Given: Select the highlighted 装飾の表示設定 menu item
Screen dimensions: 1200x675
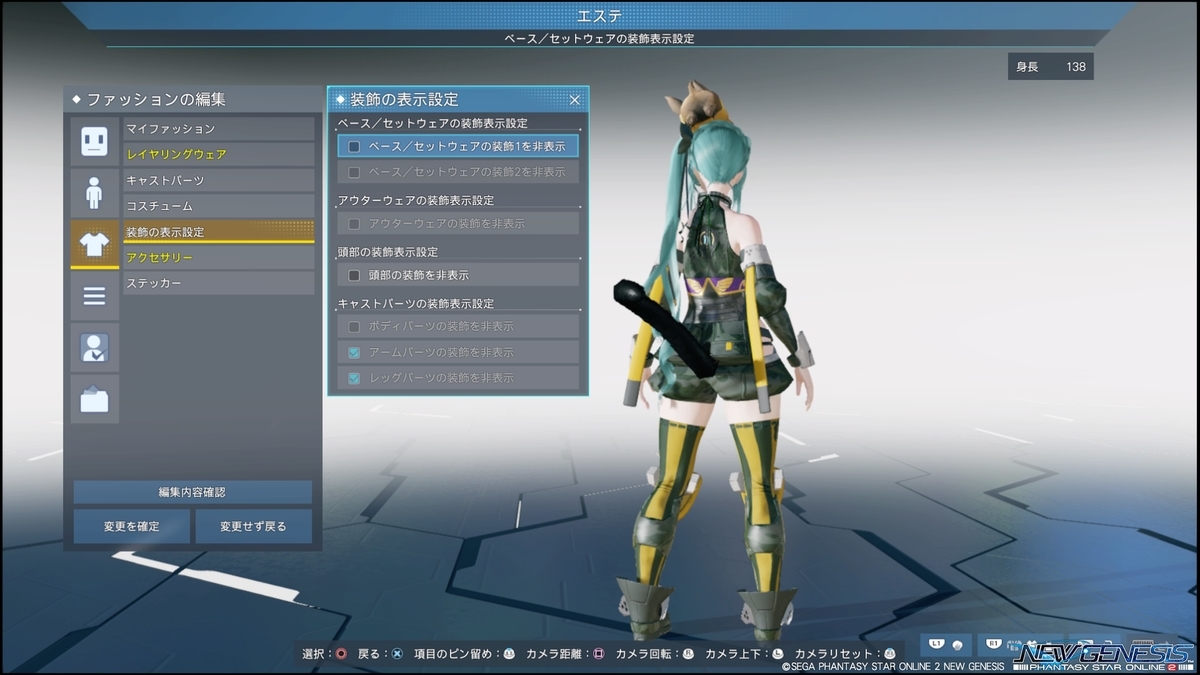Looking at the screenshot, I should [x=218, y=232].
